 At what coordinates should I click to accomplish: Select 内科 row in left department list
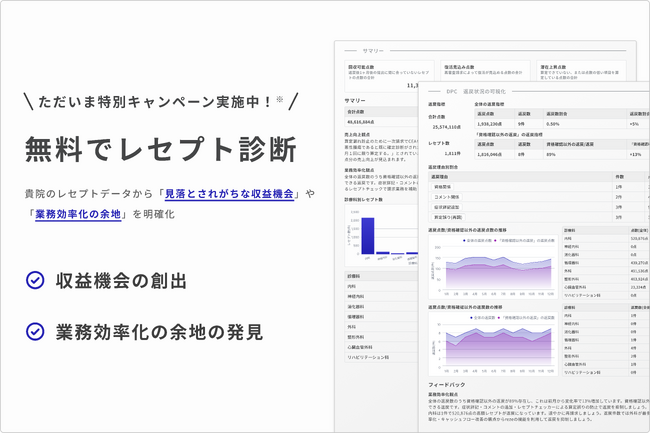350,284
